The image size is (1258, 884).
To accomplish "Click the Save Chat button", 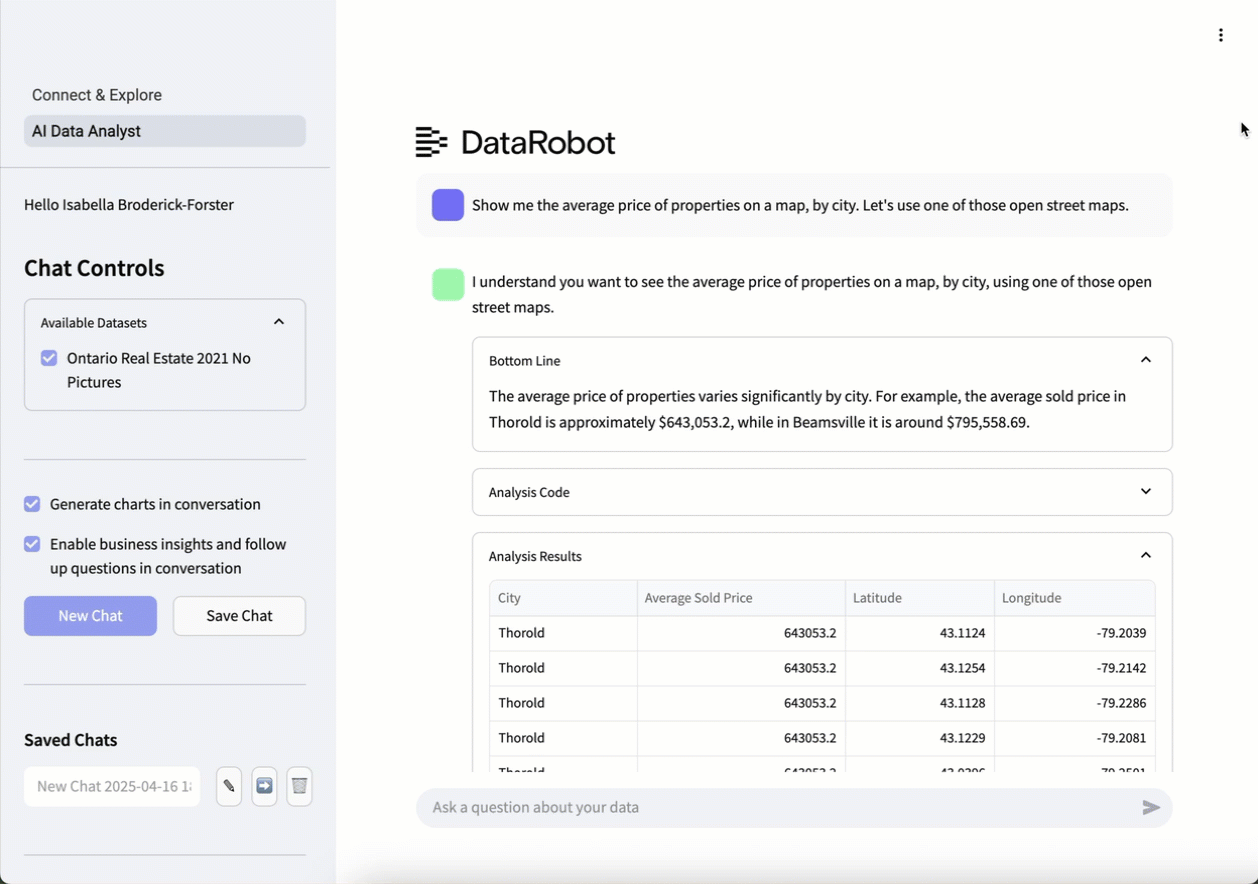I will pos(239,616).
